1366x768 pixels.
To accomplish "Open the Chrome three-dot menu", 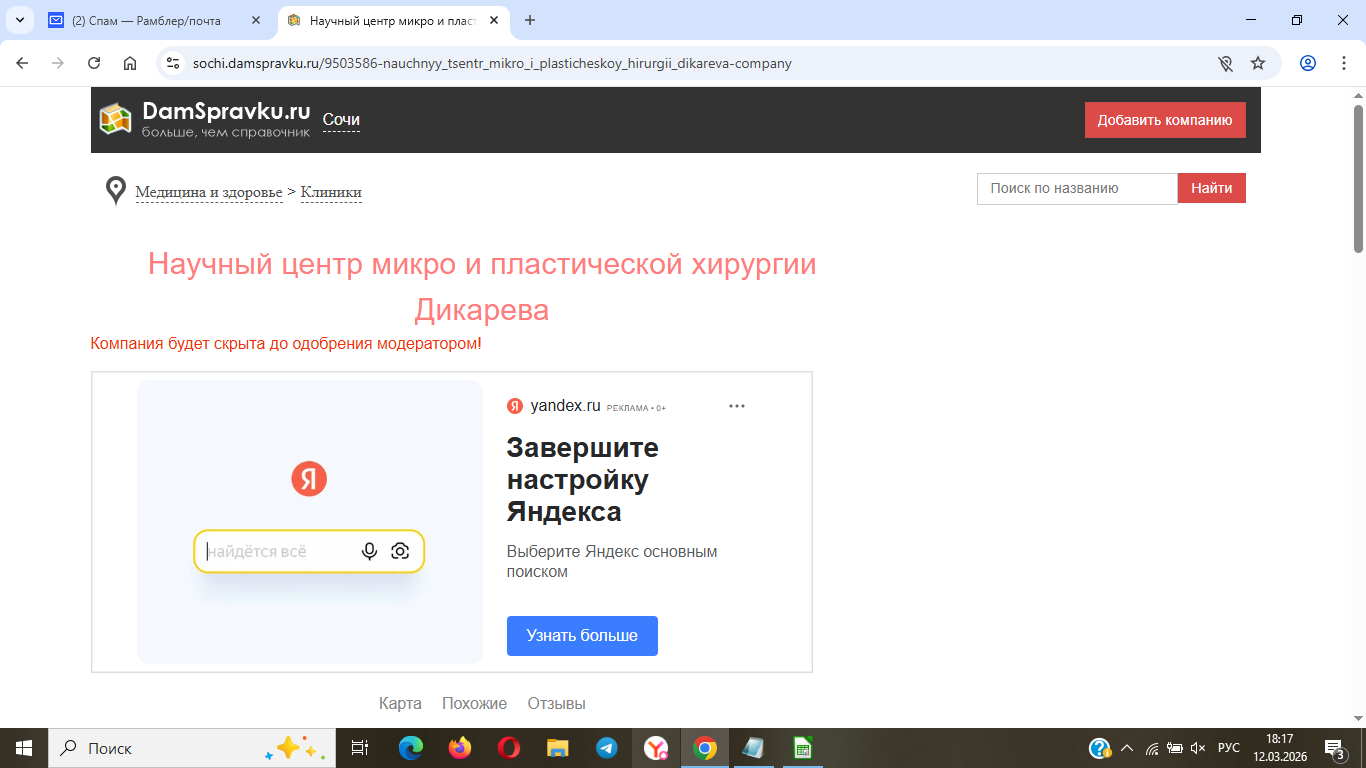I will click(1343, 63).
